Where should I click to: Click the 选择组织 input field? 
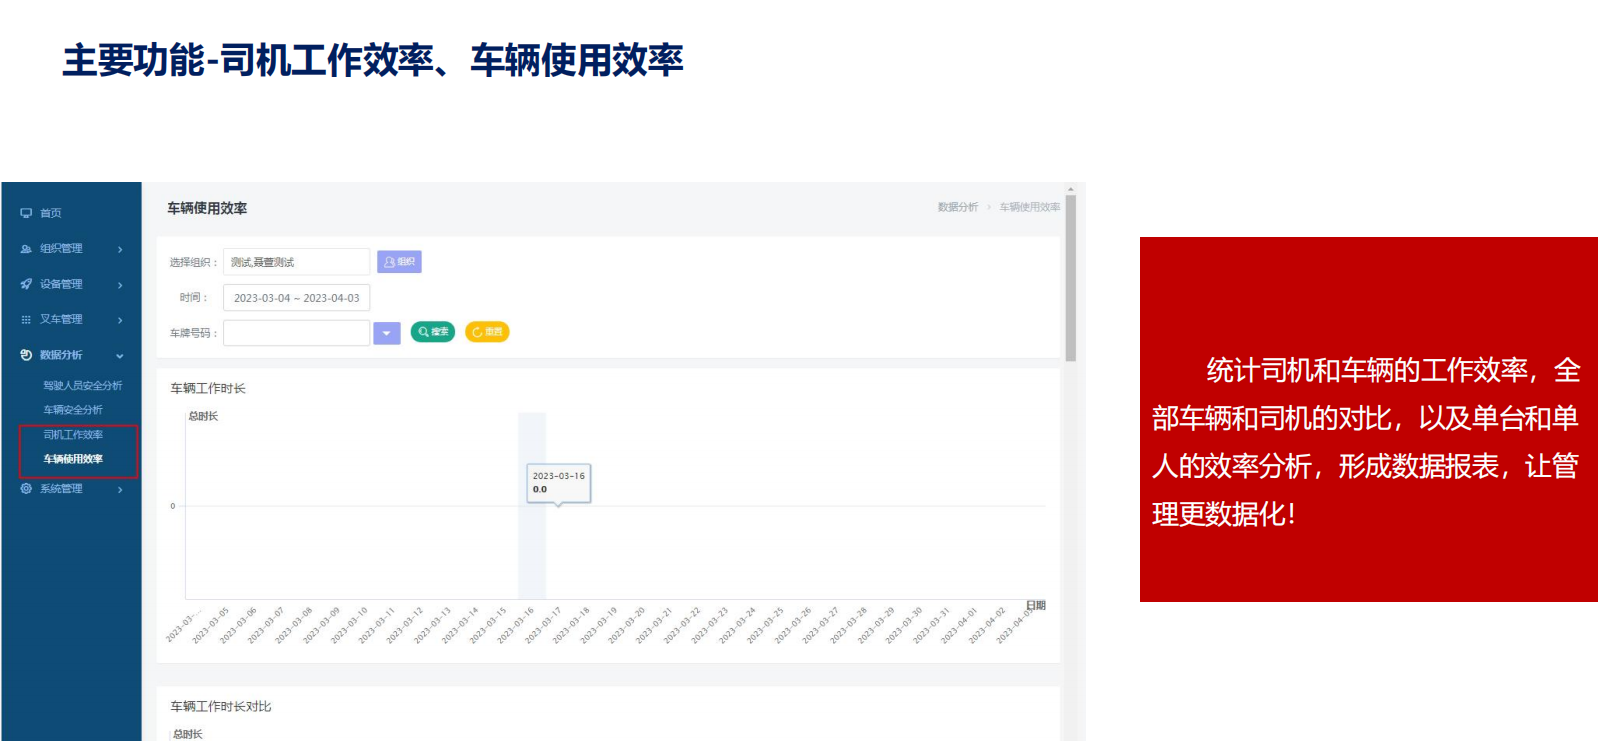pyautogui.click(x=296, y=262)
